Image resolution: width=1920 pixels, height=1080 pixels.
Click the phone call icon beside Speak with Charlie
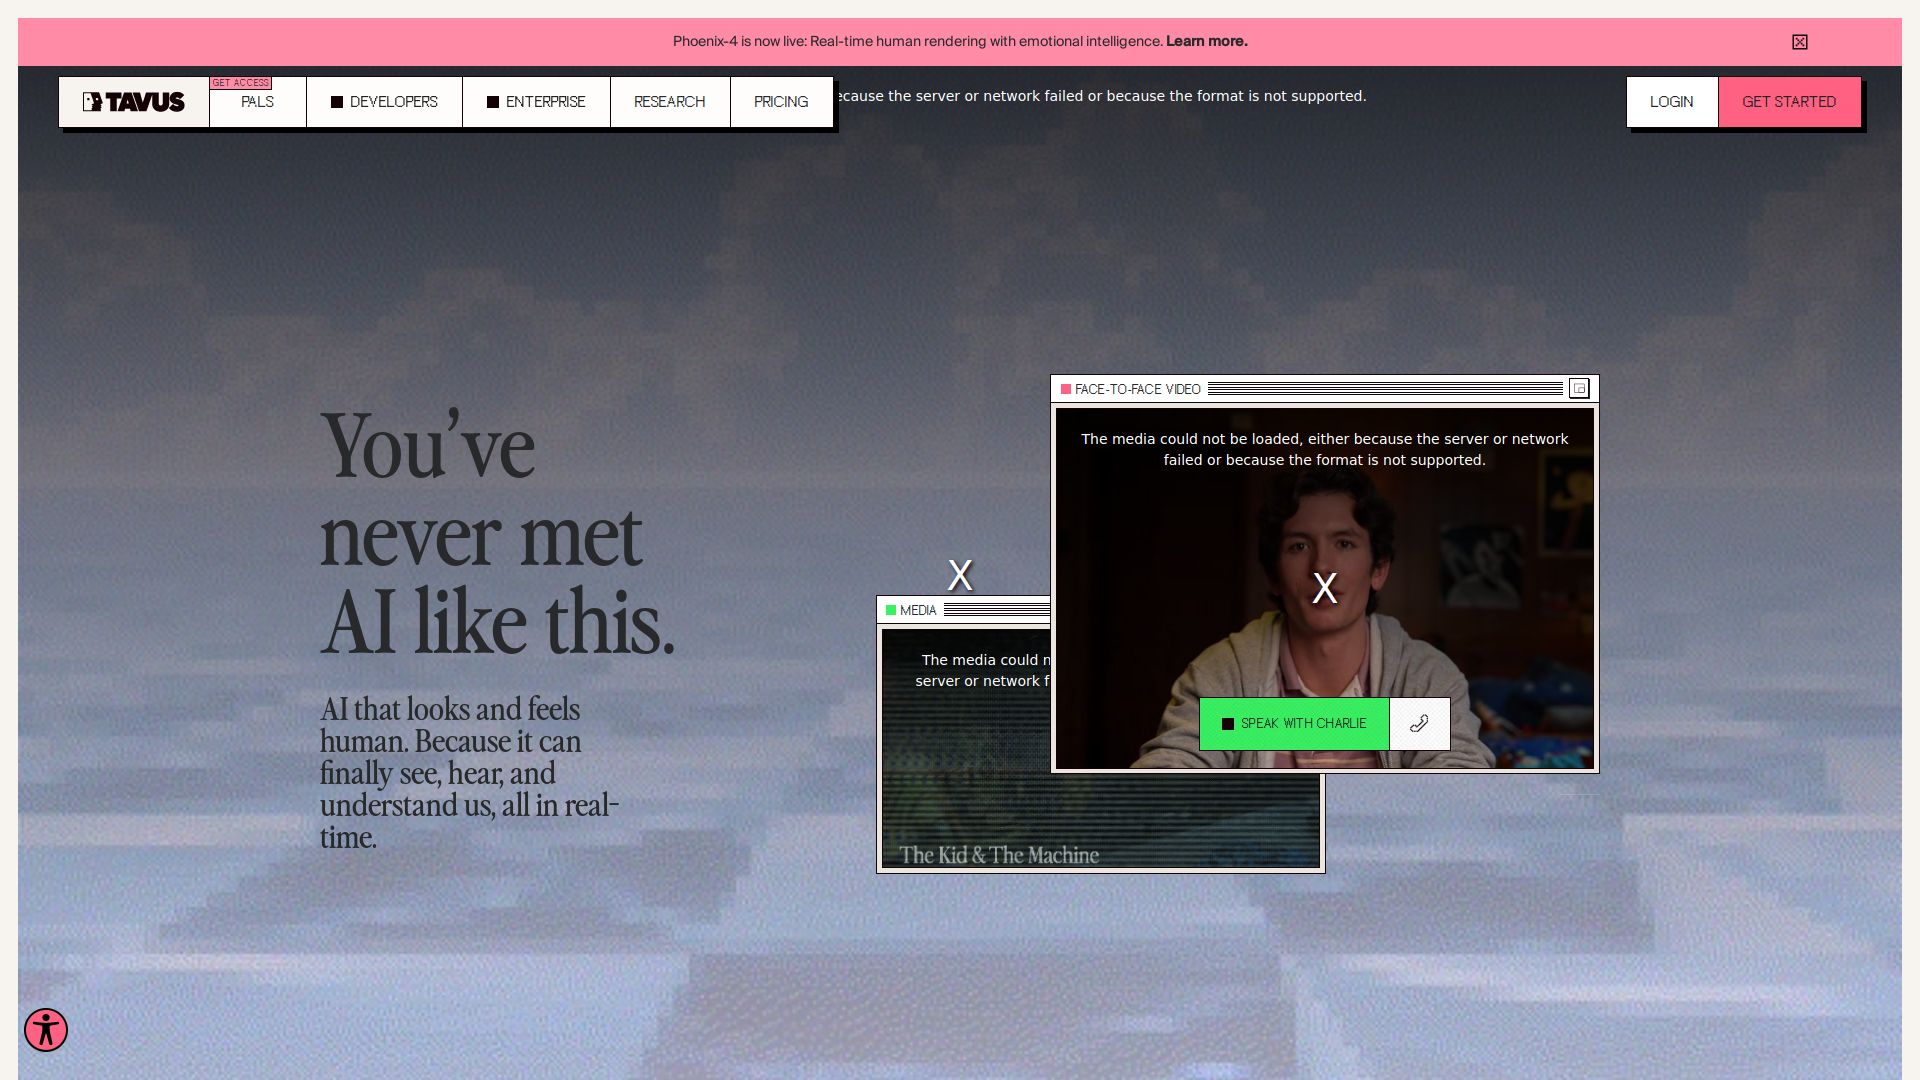pyautogui.click(x=1419, y=724)
